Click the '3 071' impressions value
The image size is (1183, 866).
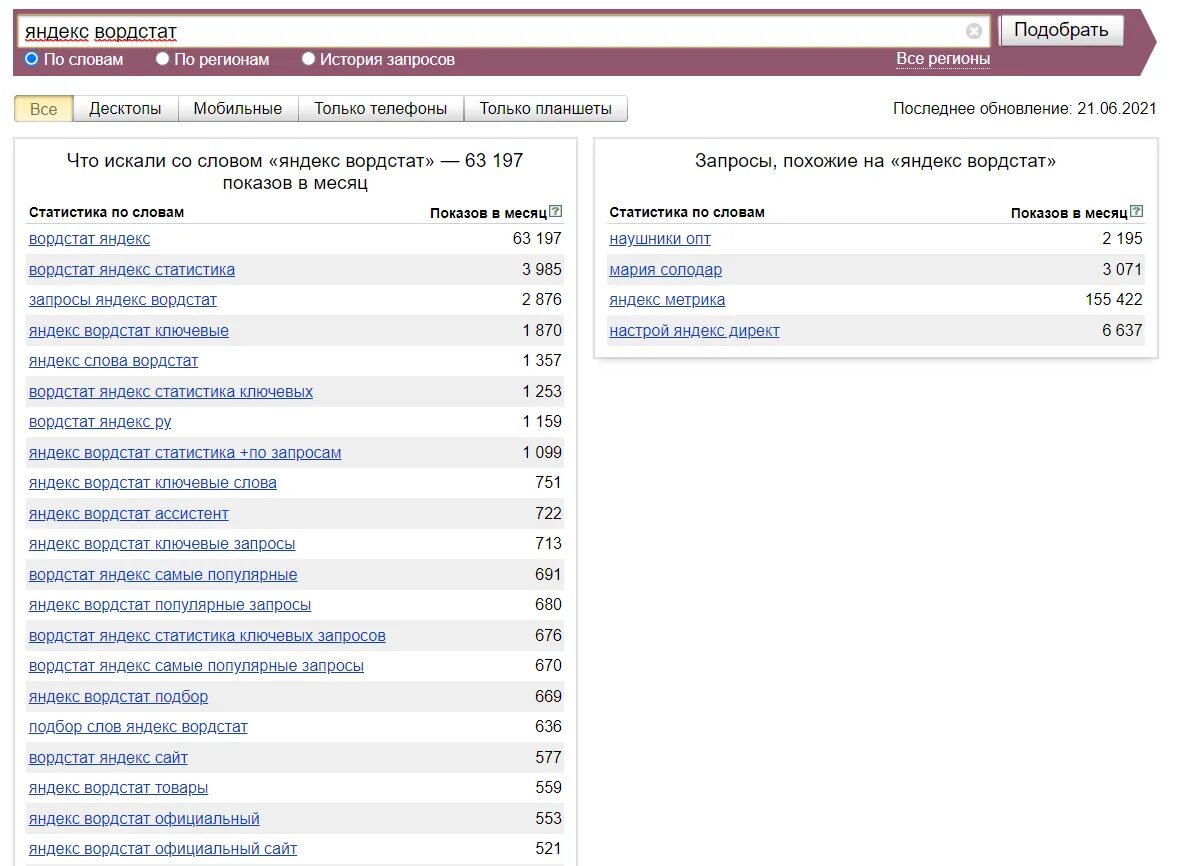pos(1122,270)
